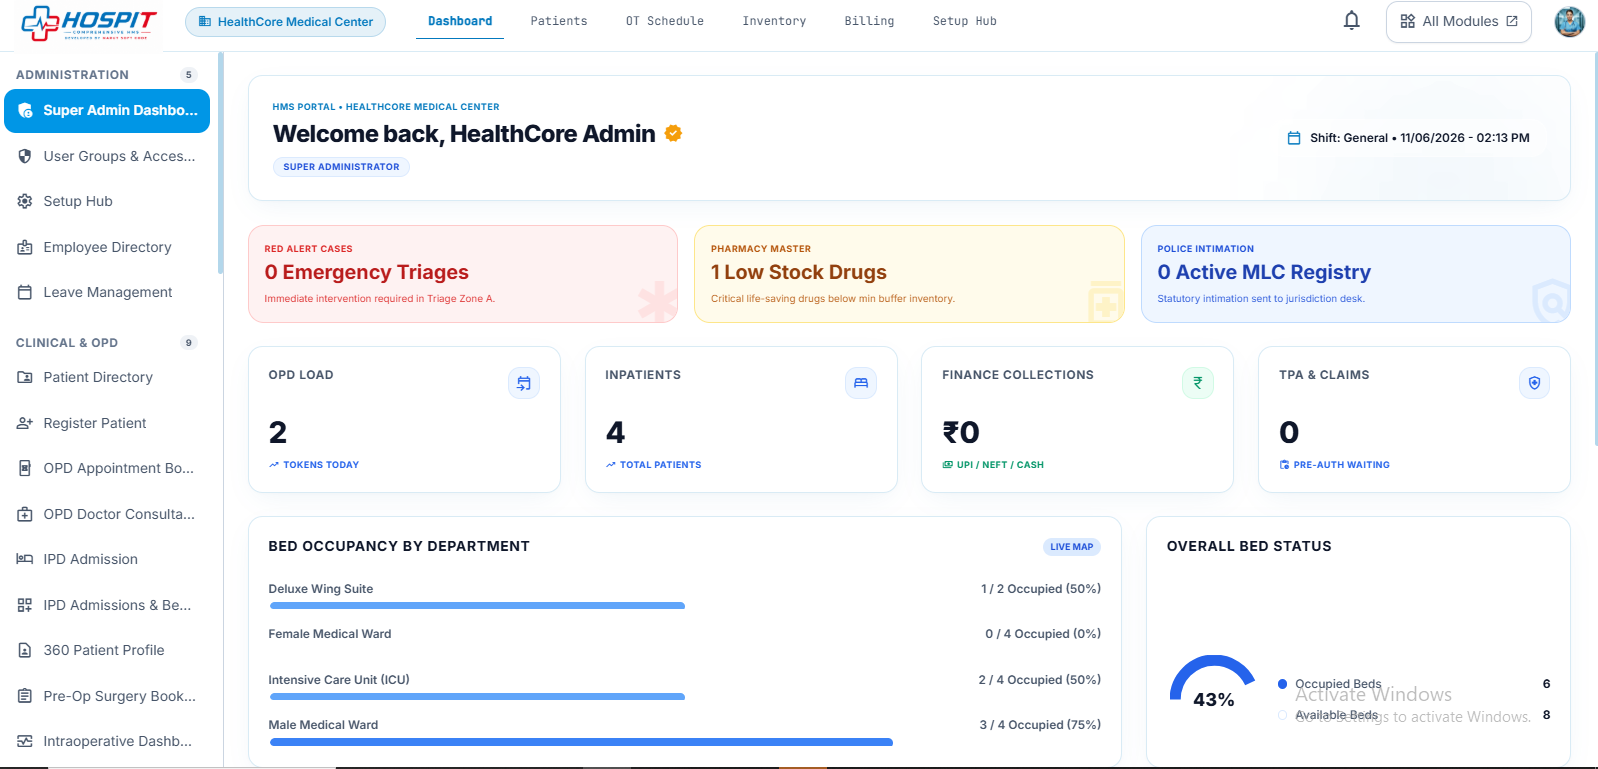Screen dimensions: 1598x769
Task: Open the OT Schedule tab
Action: click(x=665, y=21)
